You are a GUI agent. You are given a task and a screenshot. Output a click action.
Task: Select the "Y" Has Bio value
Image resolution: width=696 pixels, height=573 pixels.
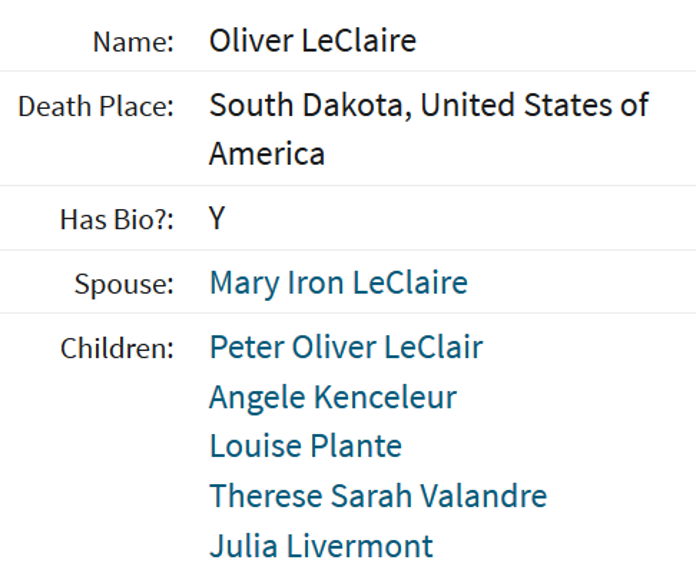(217, 218)
